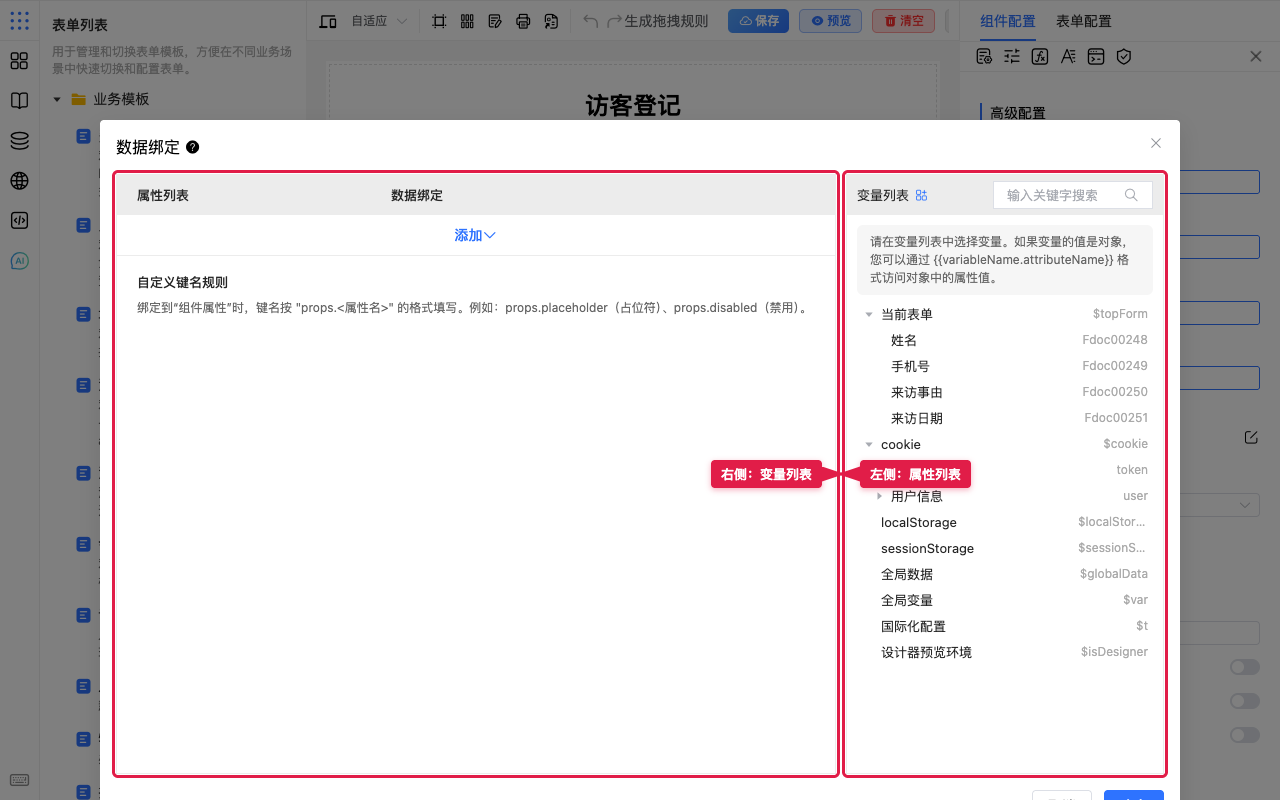Click the 业务模板 folder icon

pos(79,99)
